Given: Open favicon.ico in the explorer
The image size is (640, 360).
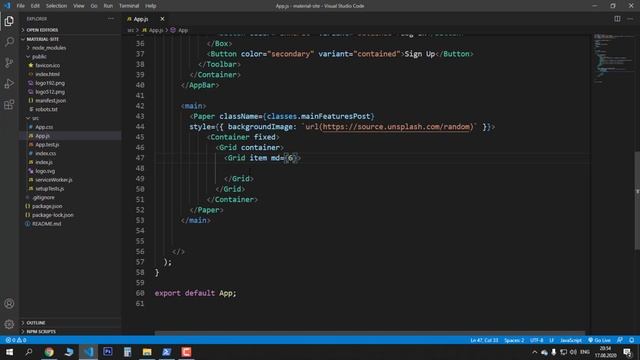Looking at the screenshot, I should 47,65.
